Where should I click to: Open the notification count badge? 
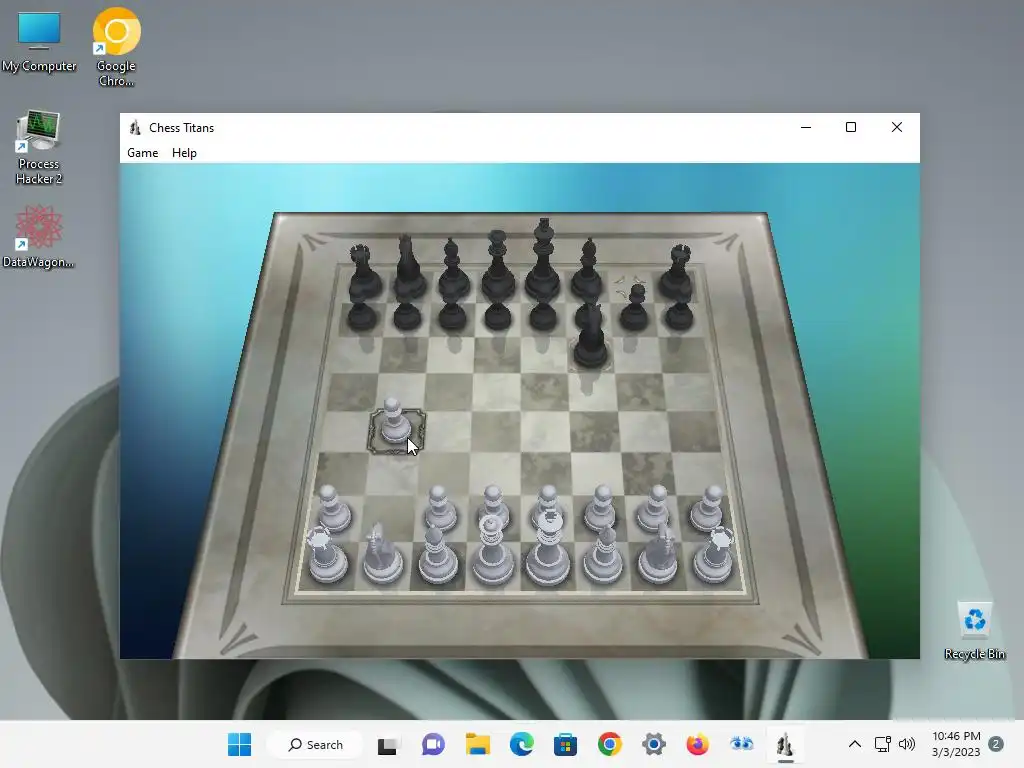click(996, 744)
